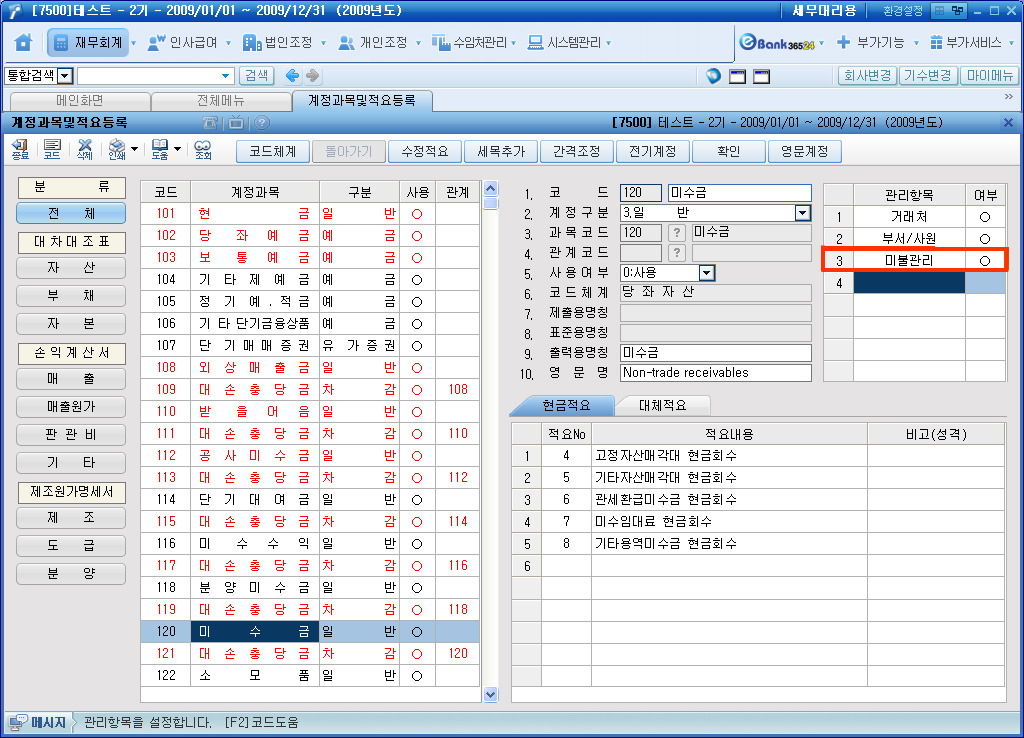Toggle the 미불관리 management item circle
Screen dimensions: 1024x738
click(x=985, y=261)
